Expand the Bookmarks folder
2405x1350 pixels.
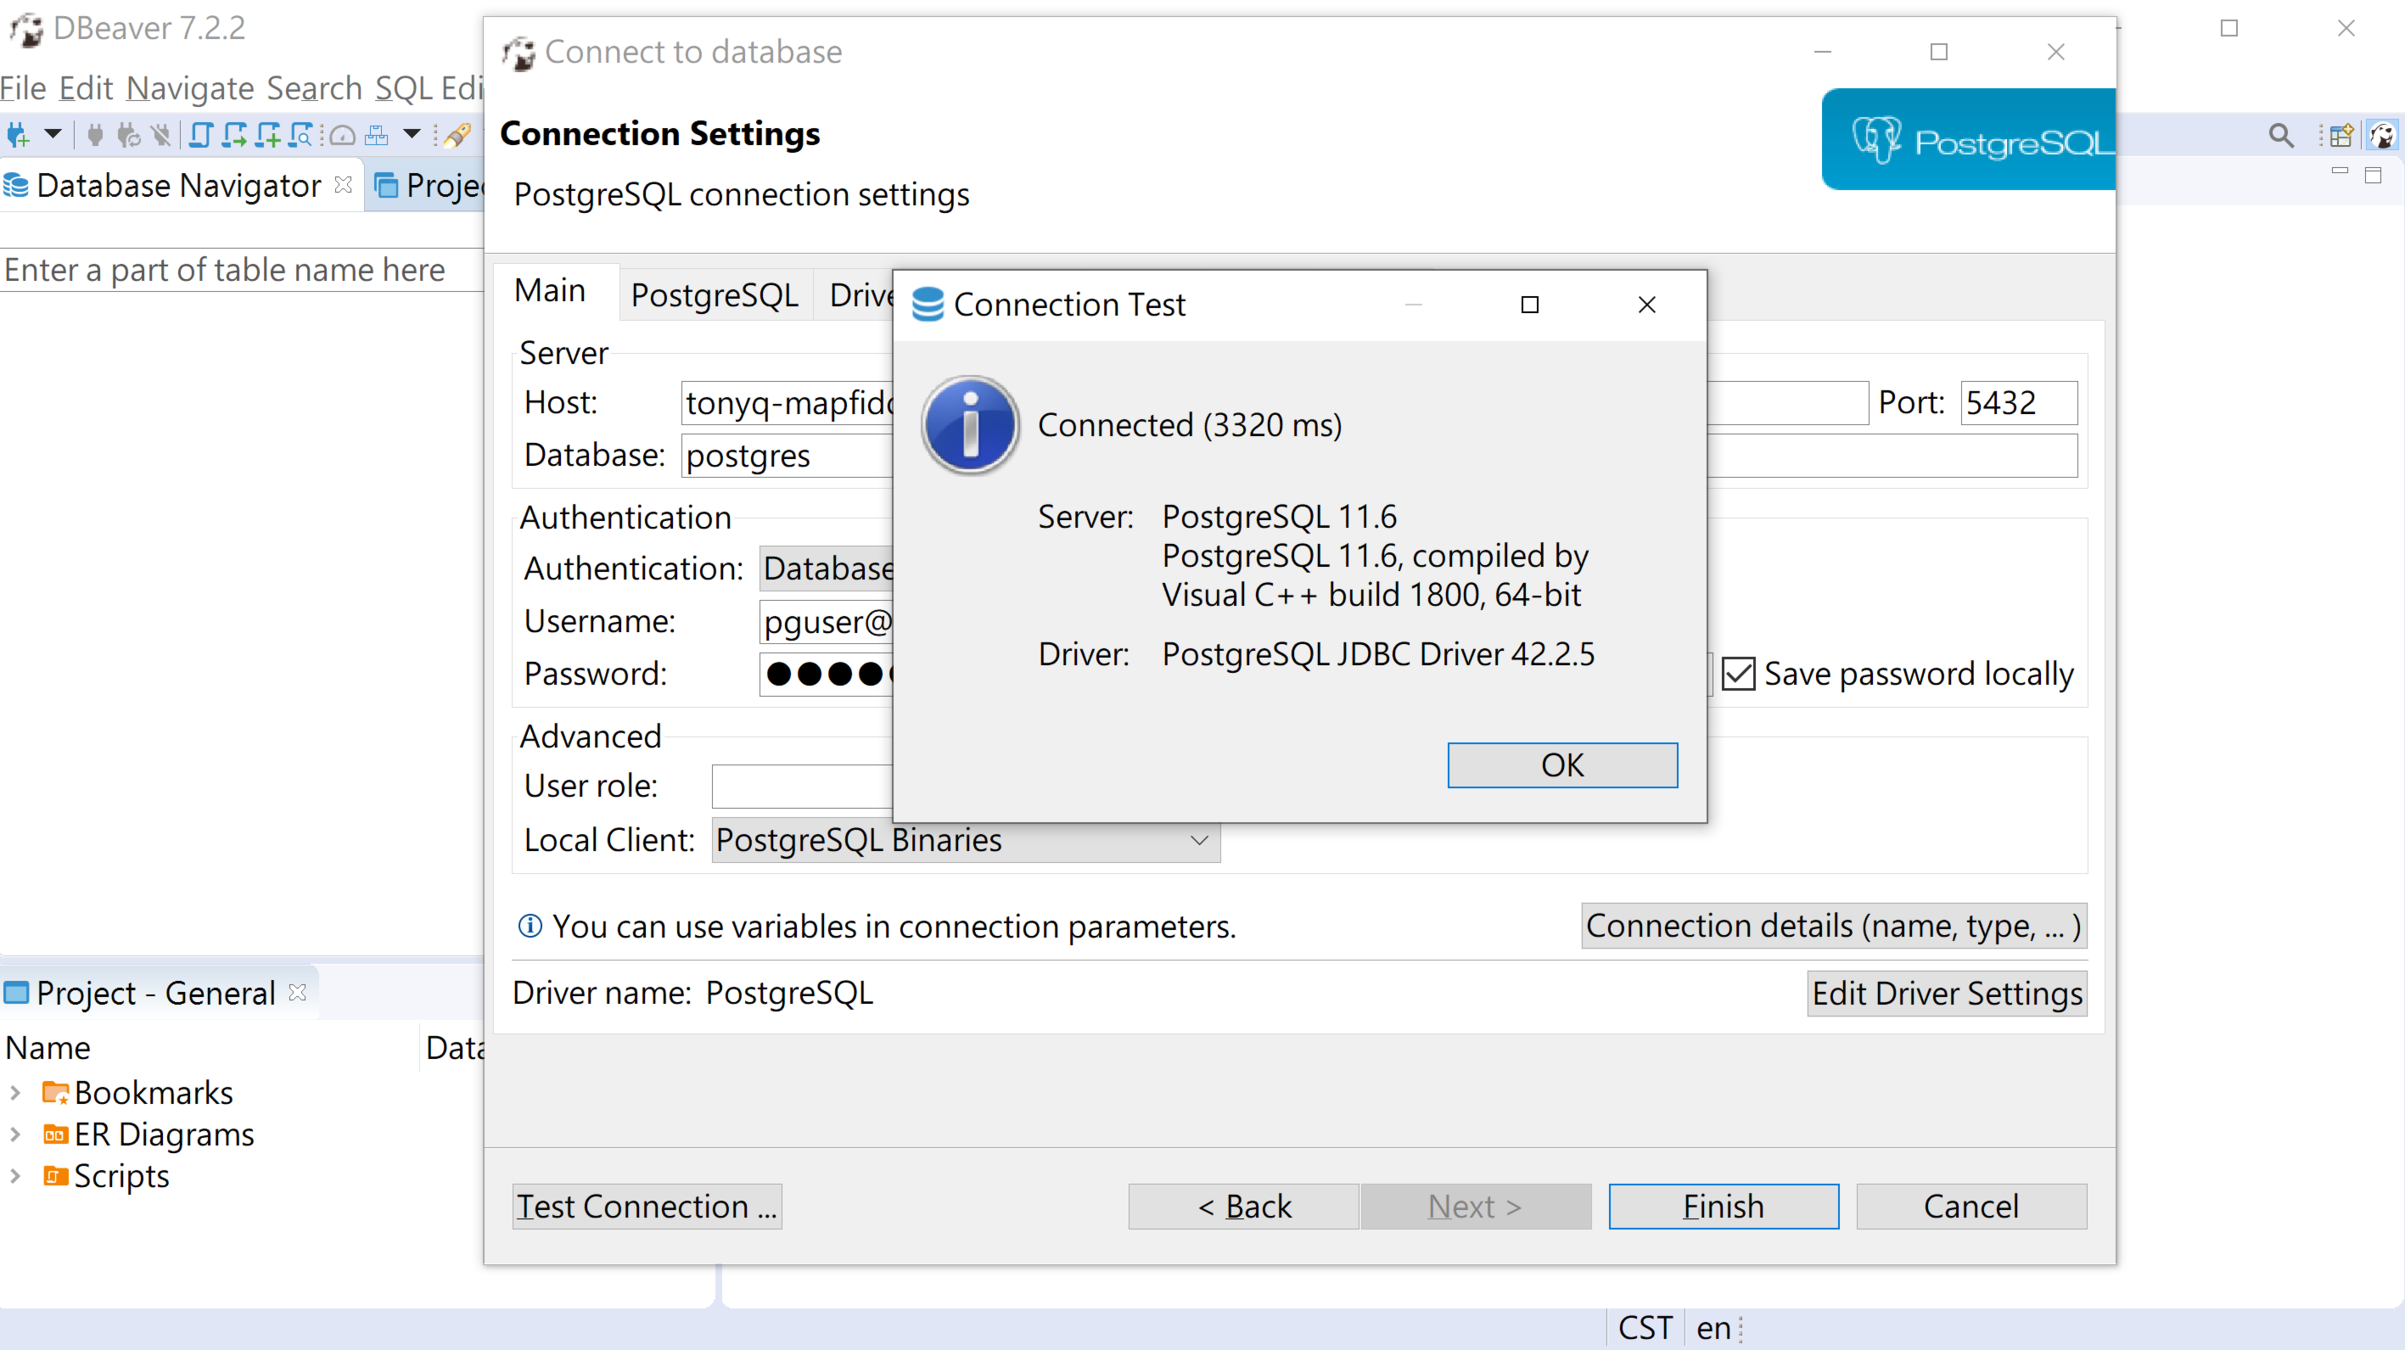(x=16, y=1093)
